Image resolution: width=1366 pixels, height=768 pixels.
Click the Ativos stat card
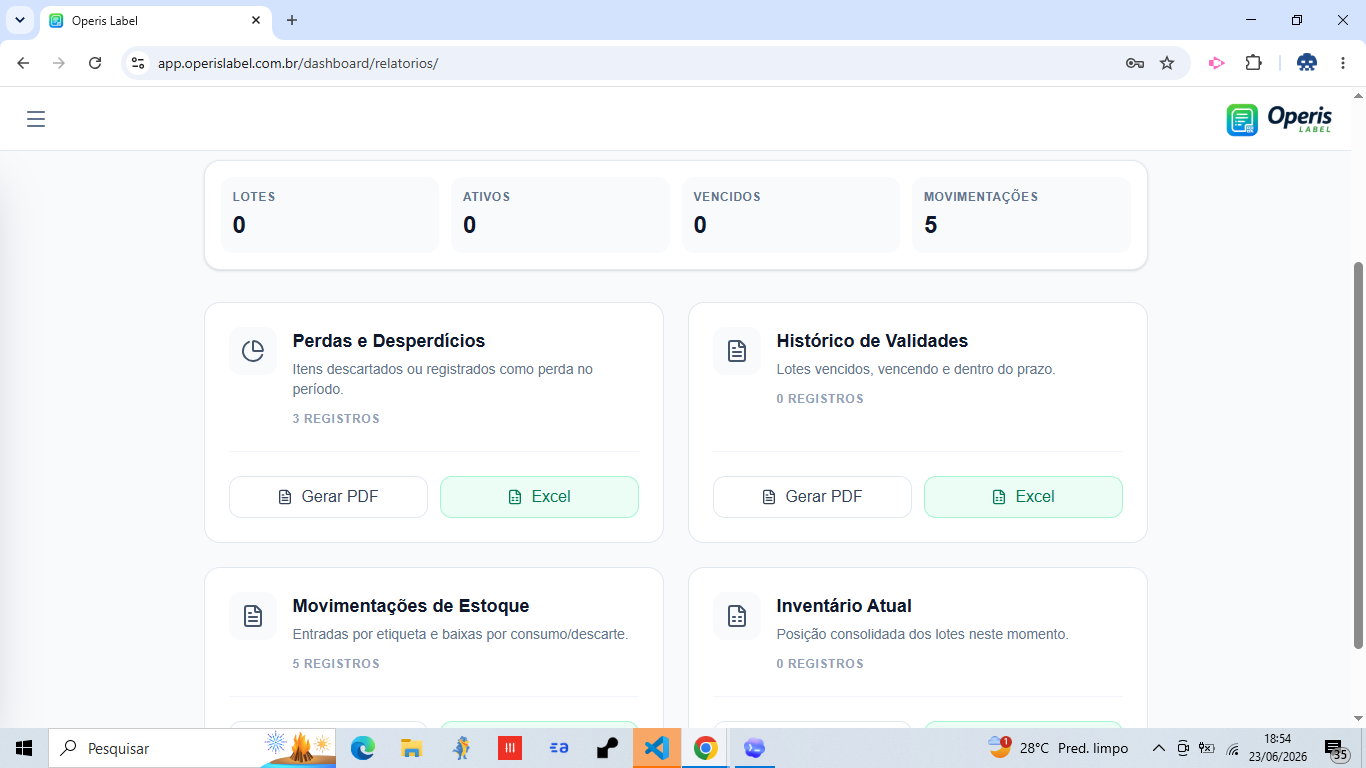[x=560, y=215]
